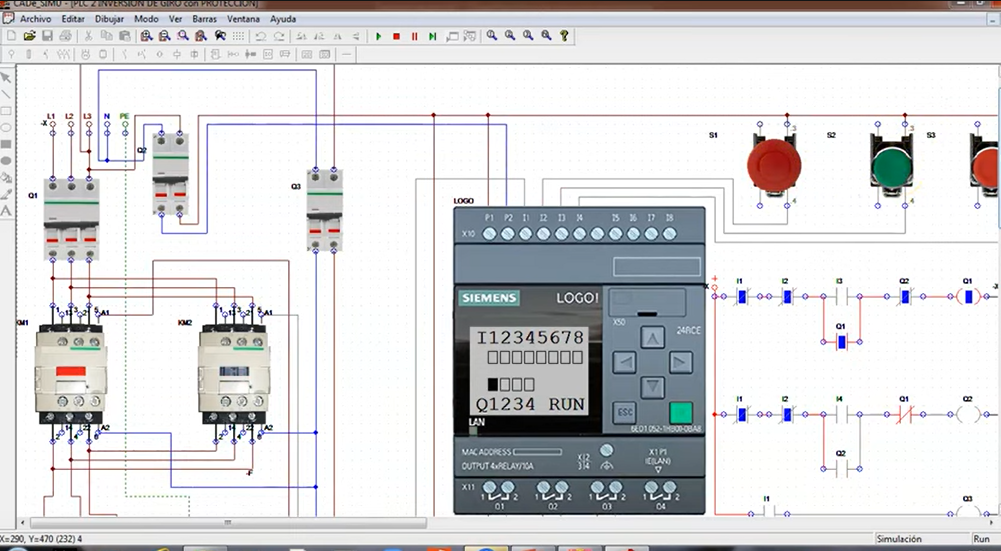
Task: Stop the simulation with red square icon
Action: [396, 36]
